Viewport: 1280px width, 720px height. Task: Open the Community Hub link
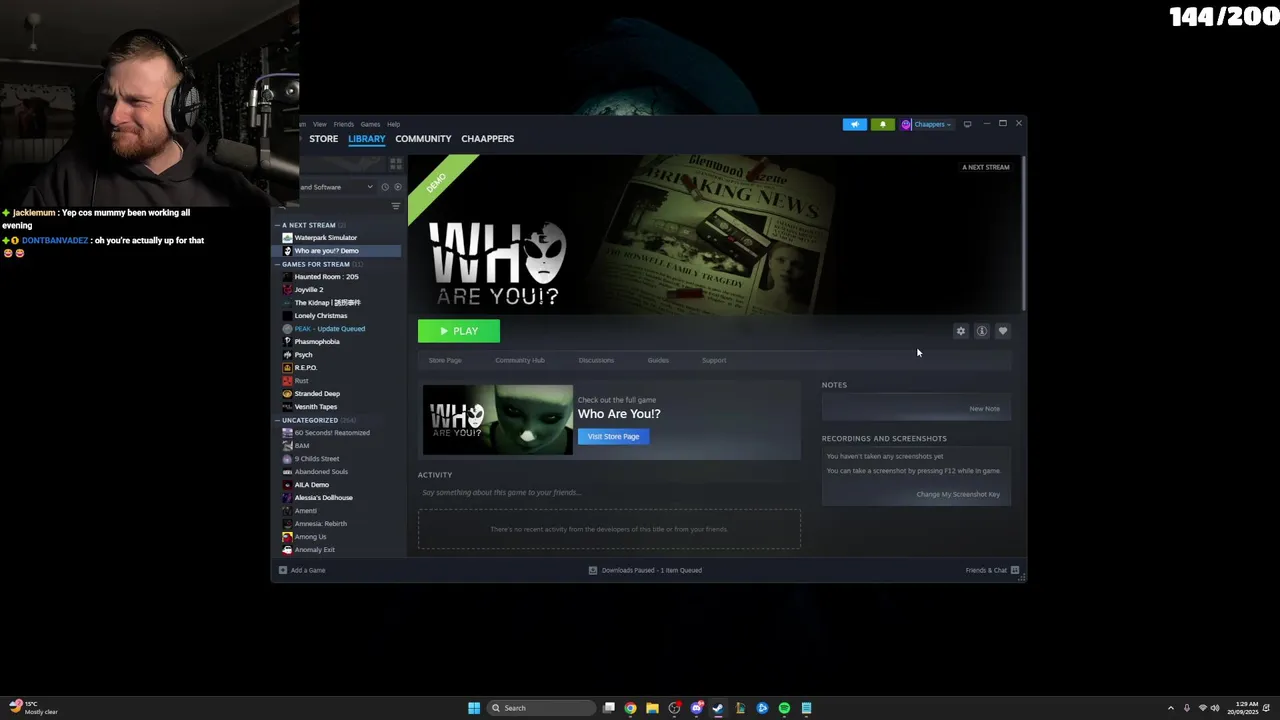[520, 360]
